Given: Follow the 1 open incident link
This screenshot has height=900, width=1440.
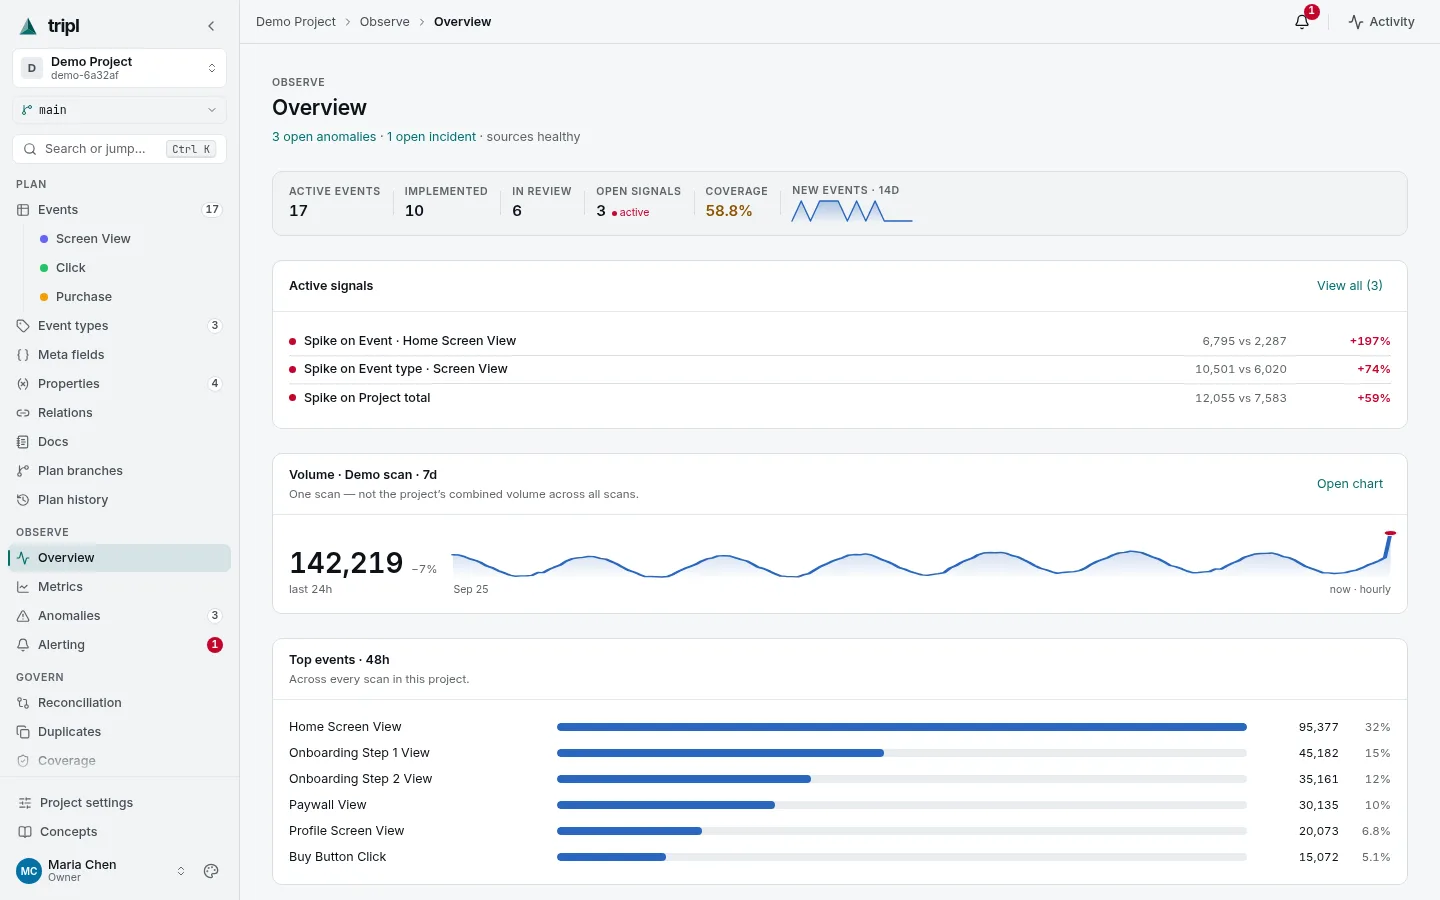Looking at the screenshot, I should [x=431, y=137].
